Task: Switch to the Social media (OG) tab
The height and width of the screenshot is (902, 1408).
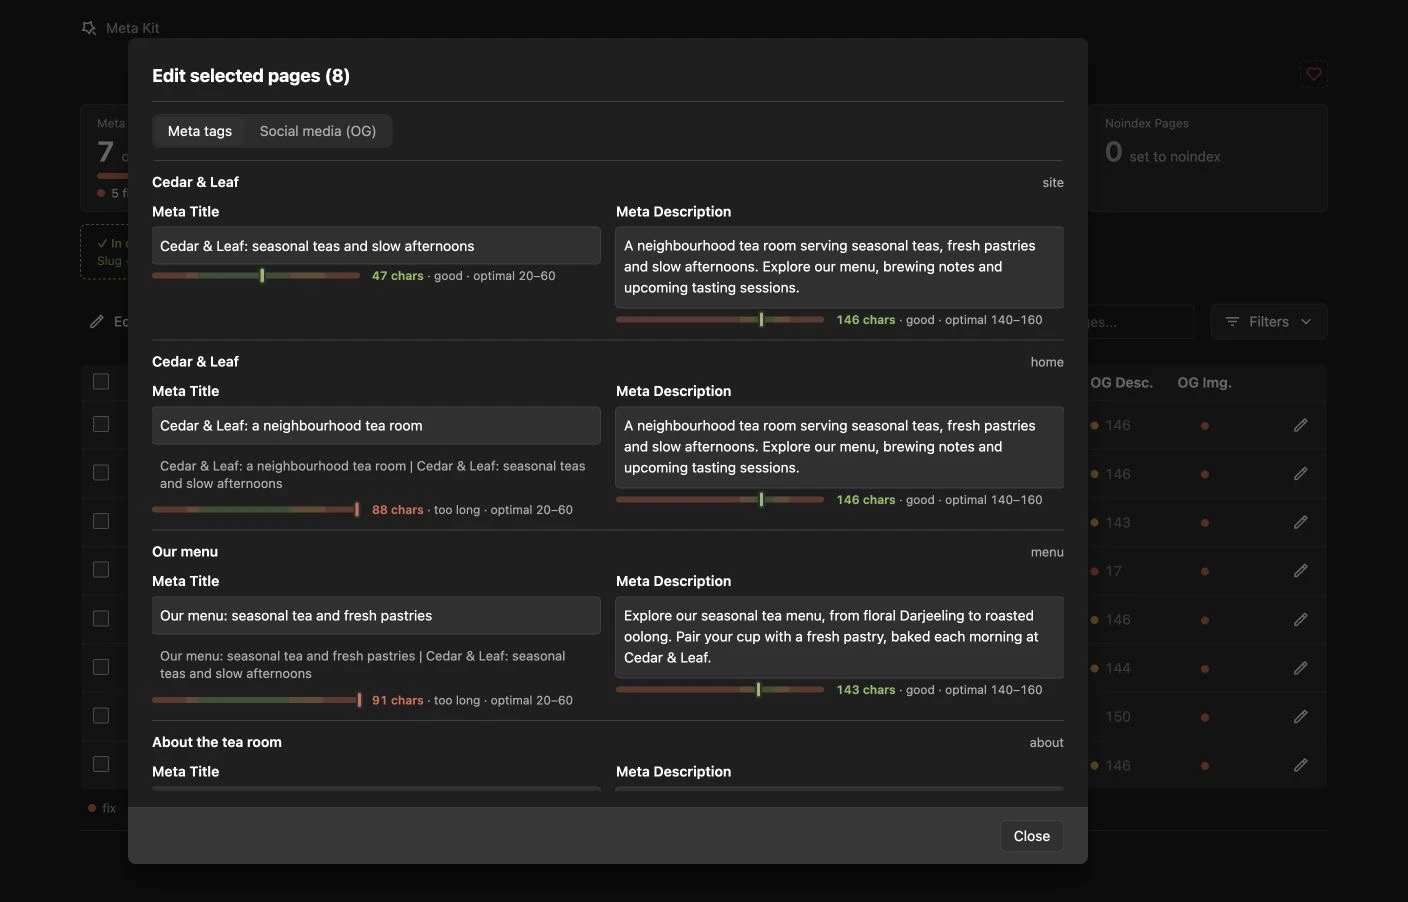Action: tap(318, 131)
